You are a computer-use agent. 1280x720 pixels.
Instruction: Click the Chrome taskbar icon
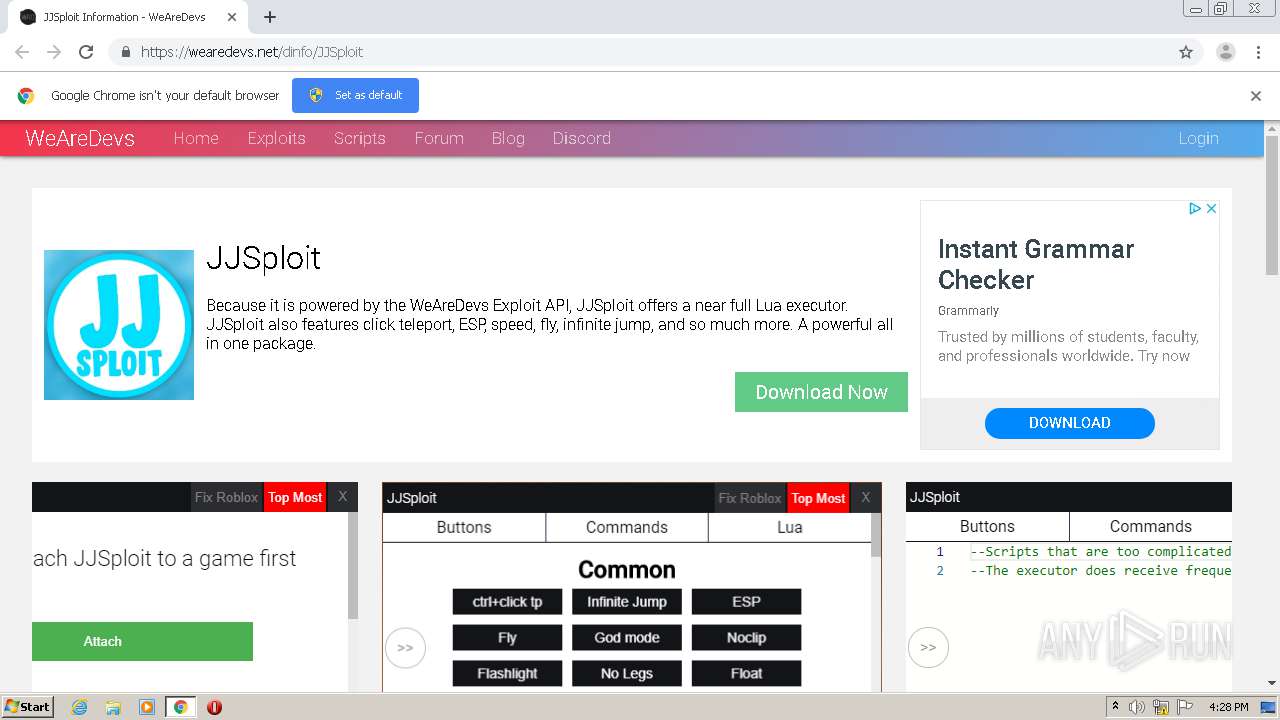(180, 707)
